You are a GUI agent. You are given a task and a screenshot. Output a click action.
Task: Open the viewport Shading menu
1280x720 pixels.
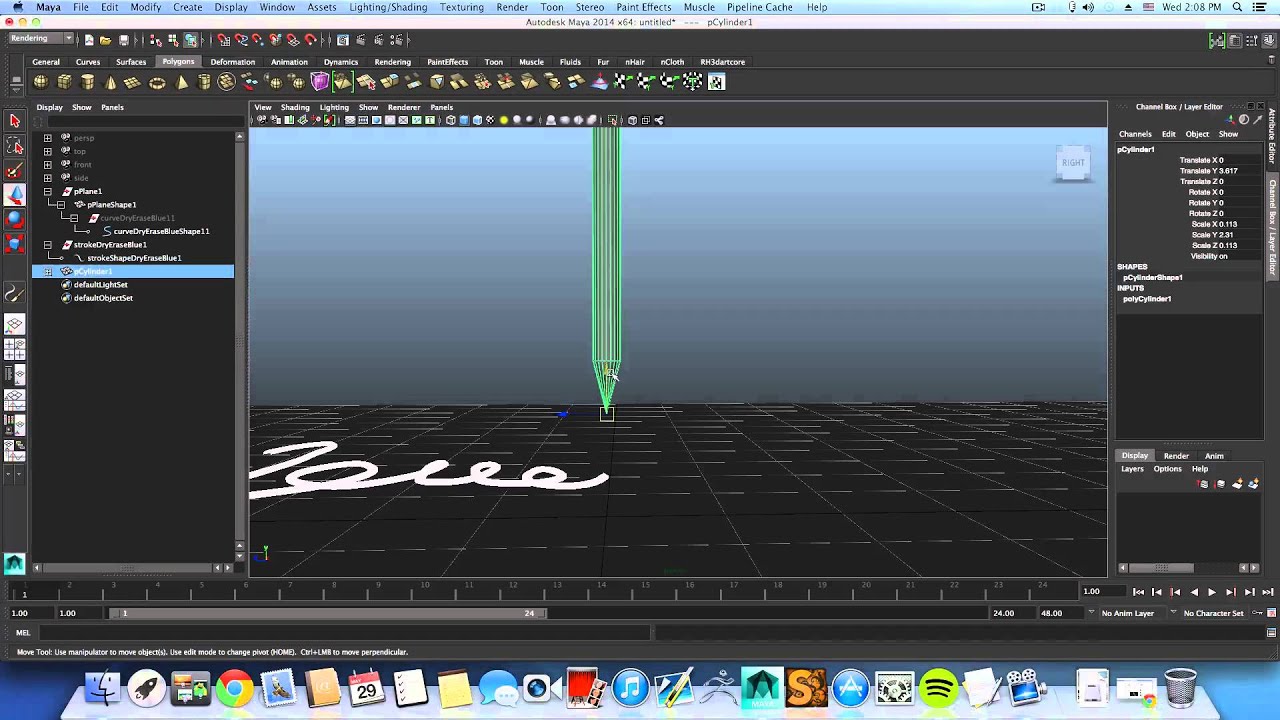click(x=295, y=107)
